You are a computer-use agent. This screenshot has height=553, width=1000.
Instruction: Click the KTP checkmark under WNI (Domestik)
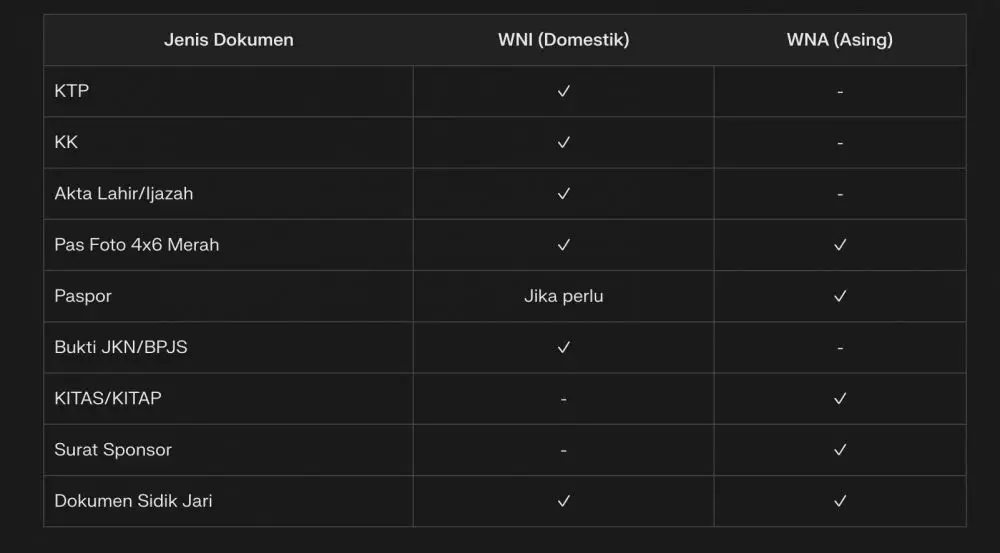click(564, 91)
